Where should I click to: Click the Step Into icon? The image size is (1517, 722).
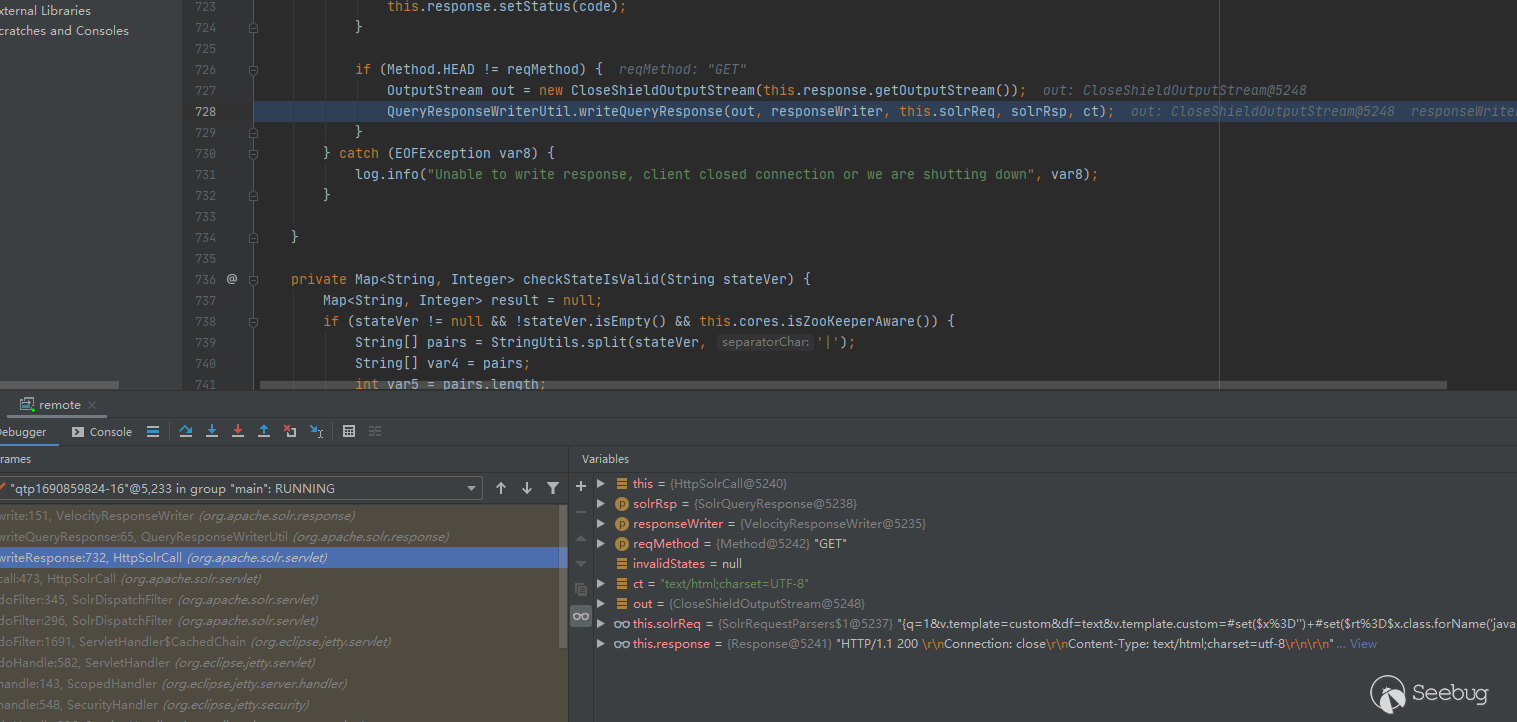(212, 432)
